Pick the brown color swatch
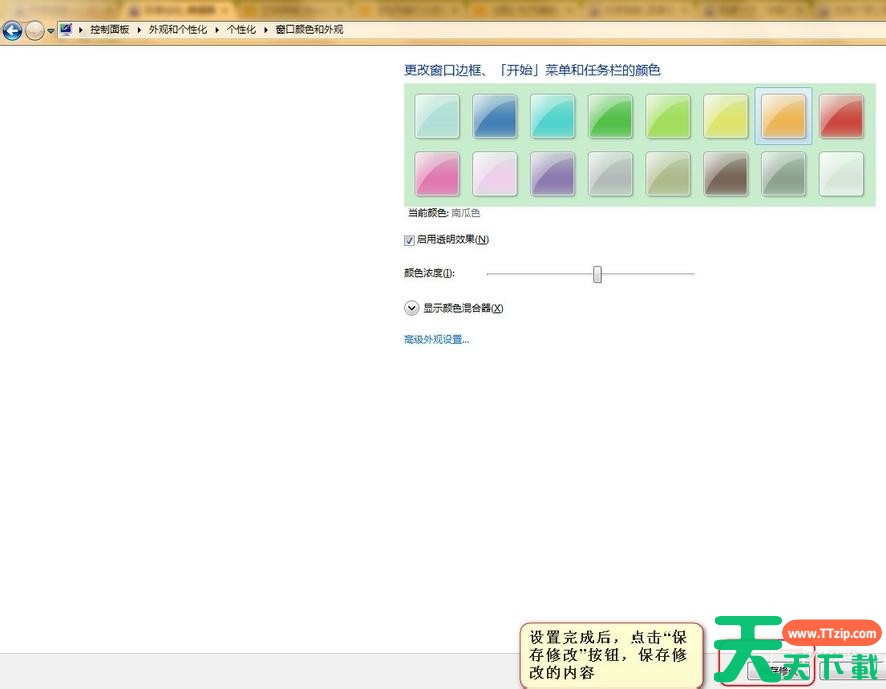This screenshot has width=886, height=689. tap(725, 174)
